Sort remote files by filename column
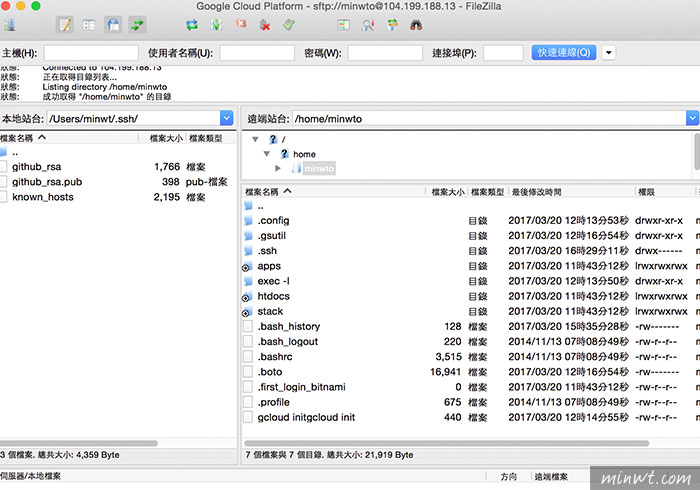This screenshot has height=490, width=700. point(333,192)
